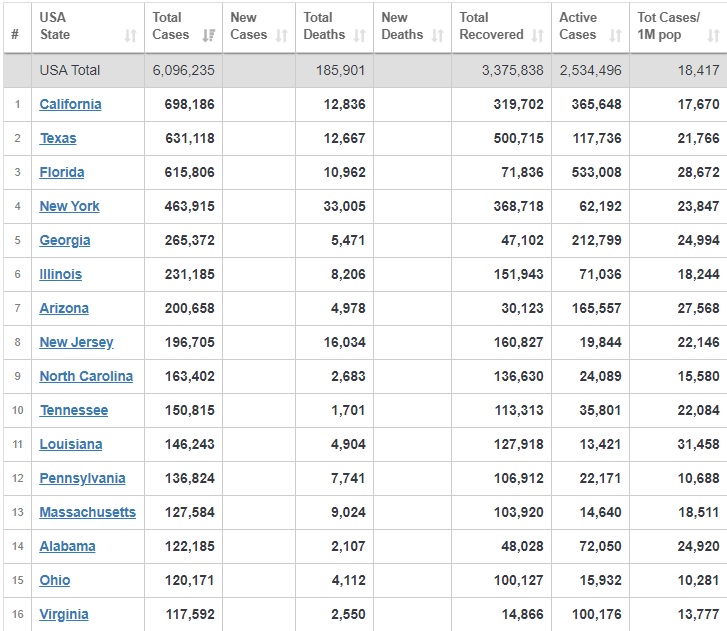Open the Pennsylvania link
Image resolution: width=727 pixels, height=631 pixels.
point(82,478)
